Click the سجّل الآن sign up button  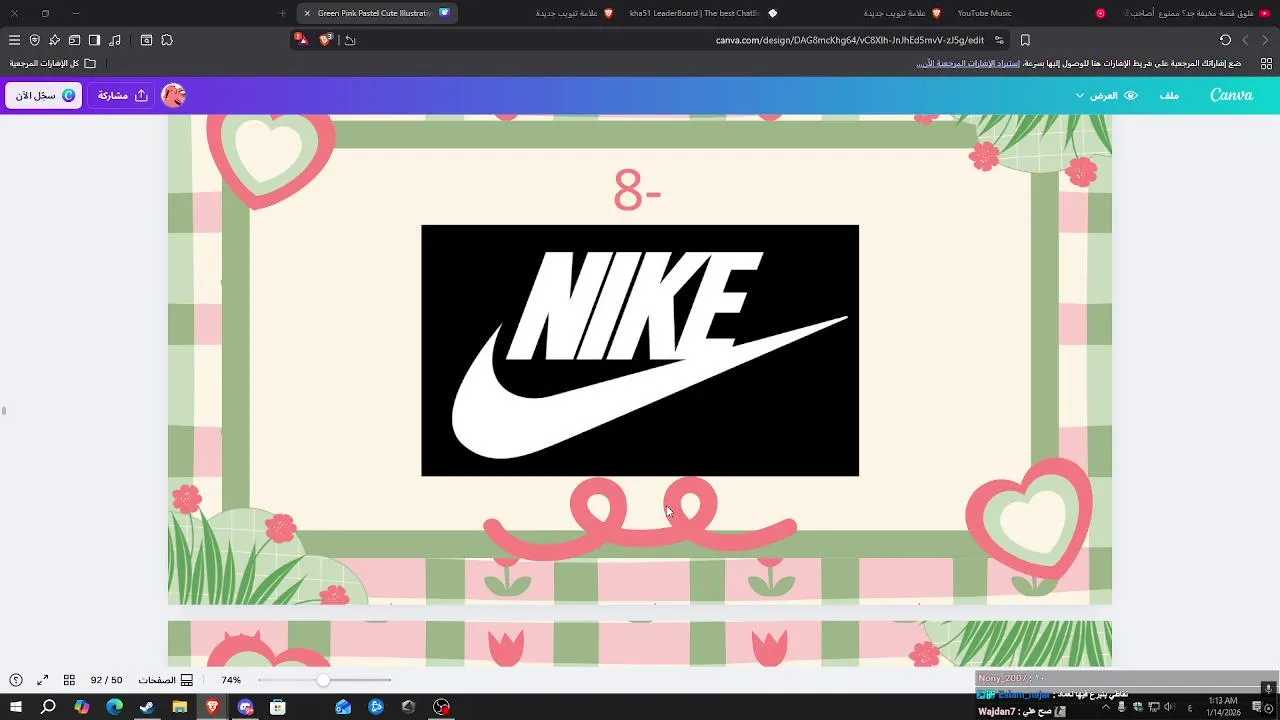click(44, 95)
